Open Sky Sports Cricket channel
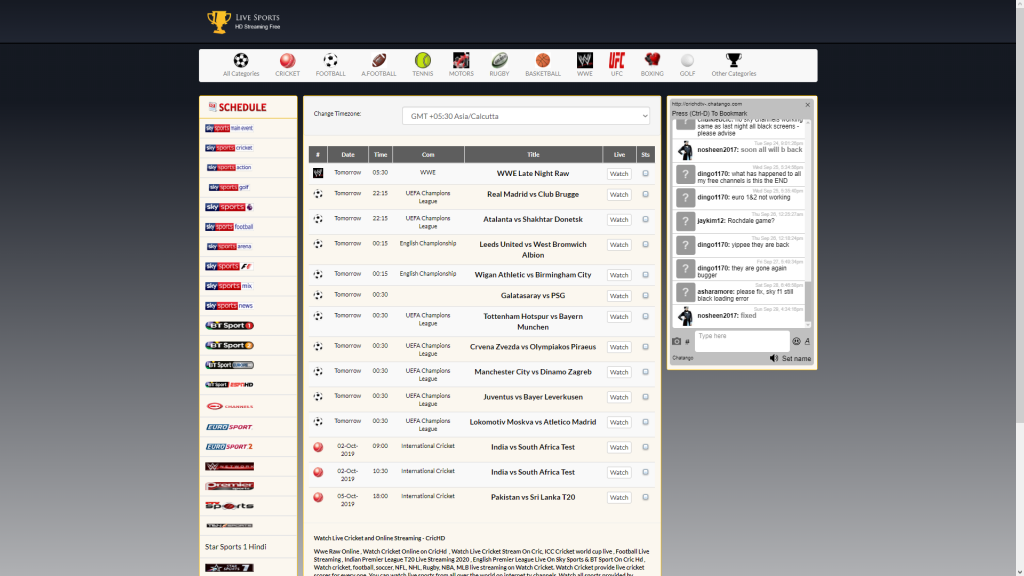Image resolution: width=1024 pixels, height=576 pixels. point(229,148)
